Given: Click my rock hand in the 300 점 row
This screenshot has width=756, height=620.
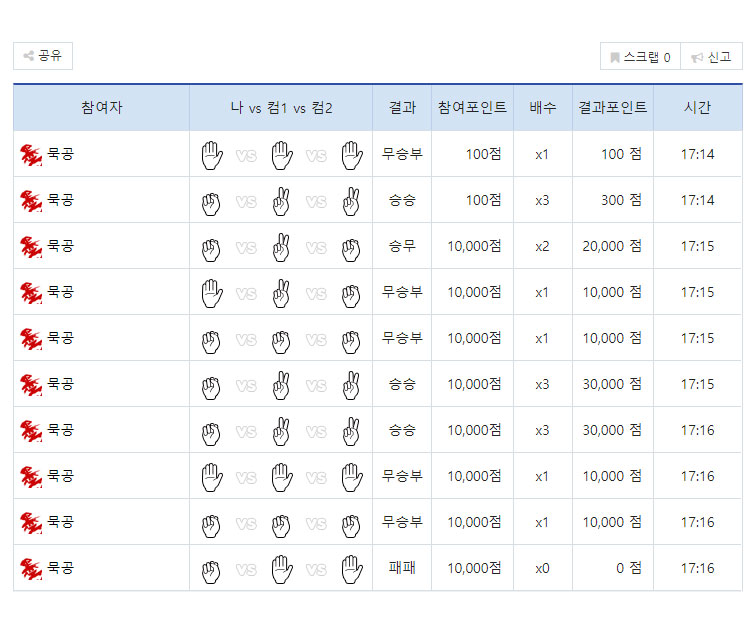Looking at the screenshot, I should [210, 201].
